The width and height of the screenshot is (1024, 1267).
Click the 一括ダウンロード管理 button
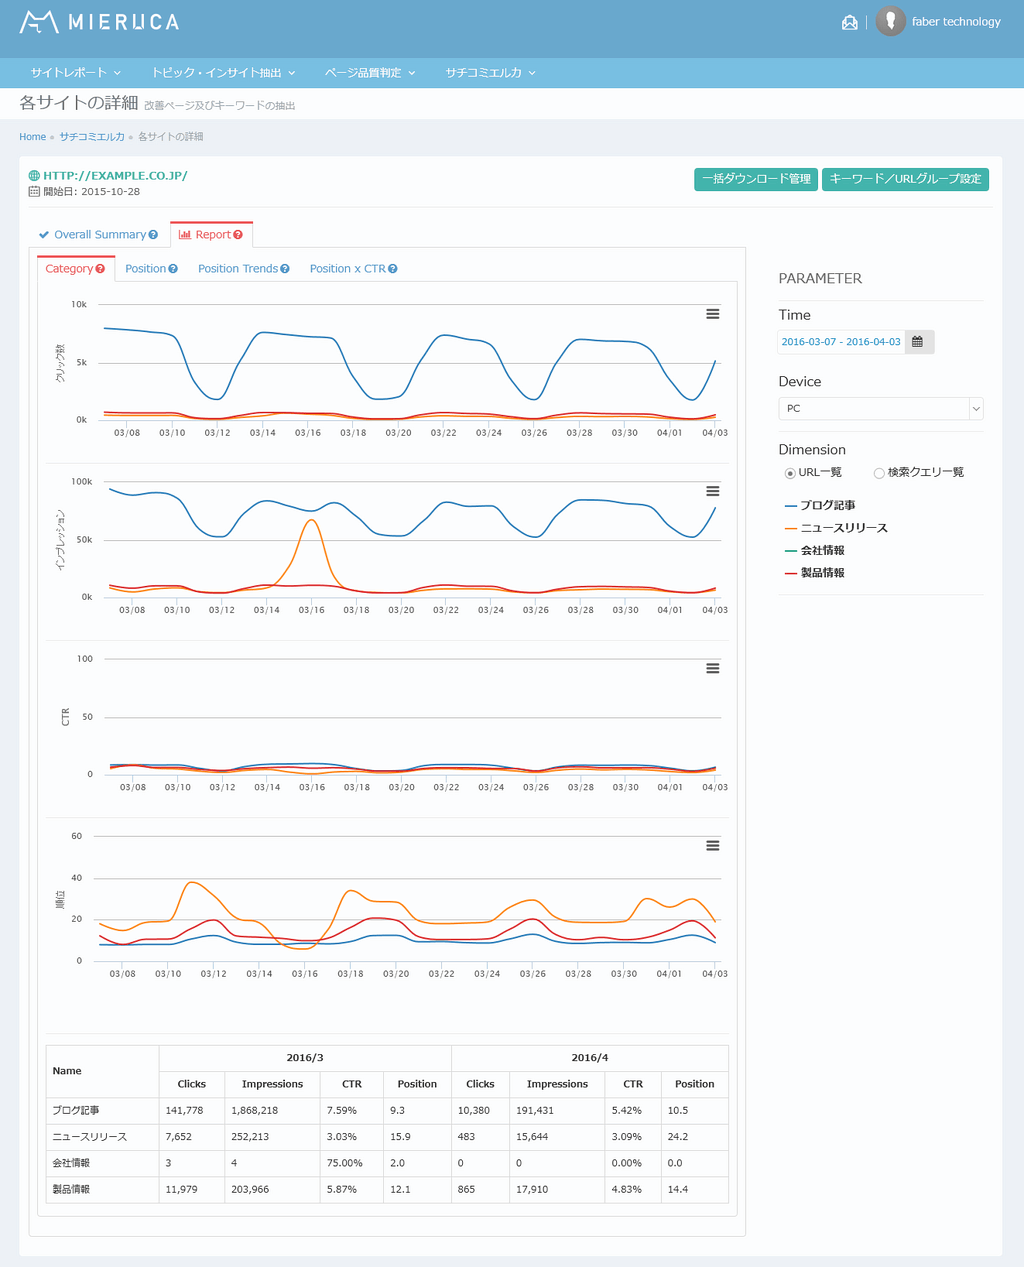click(756, 179)
